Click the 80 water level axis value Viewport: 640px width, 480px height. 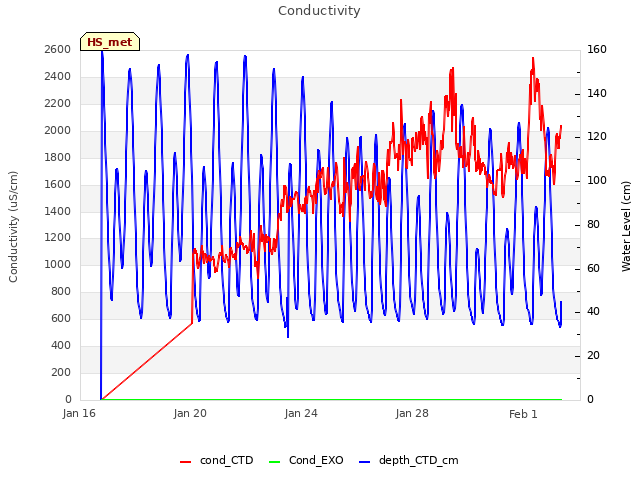[593, 224]
